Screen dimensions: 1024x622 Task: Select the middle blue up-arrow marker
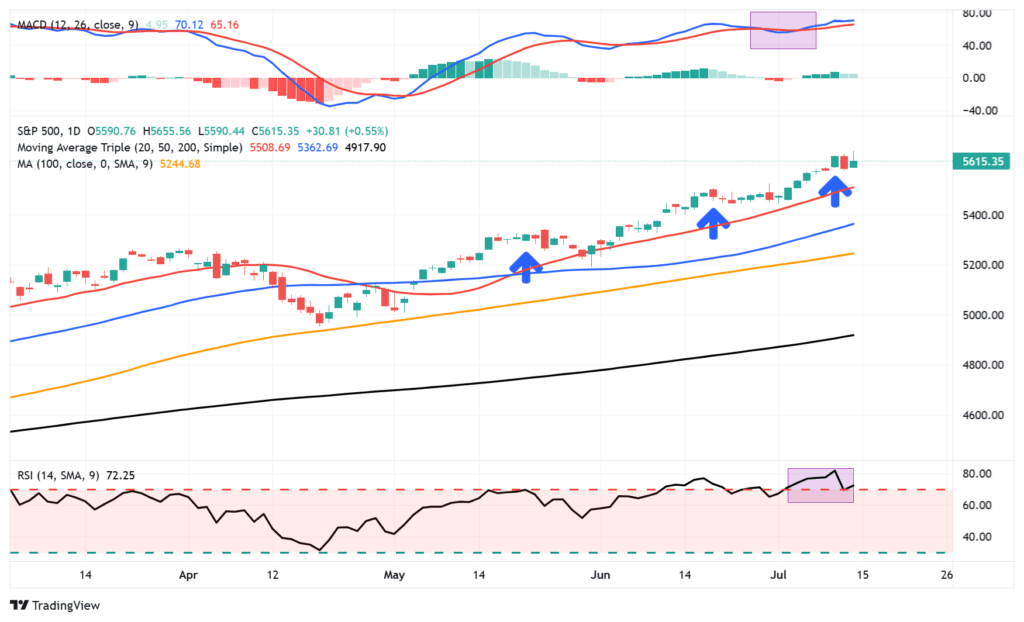(x=714, y=222)
